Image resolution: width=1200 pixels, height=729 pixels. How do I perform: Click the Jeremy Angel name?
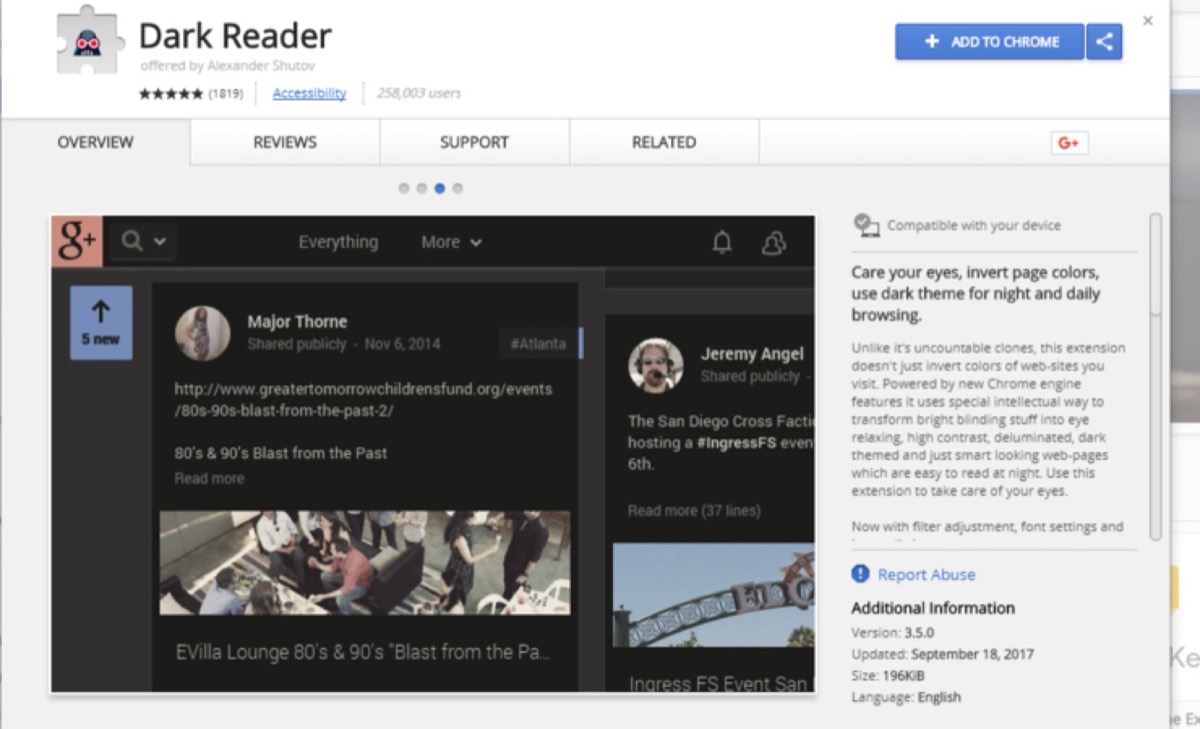752,354
